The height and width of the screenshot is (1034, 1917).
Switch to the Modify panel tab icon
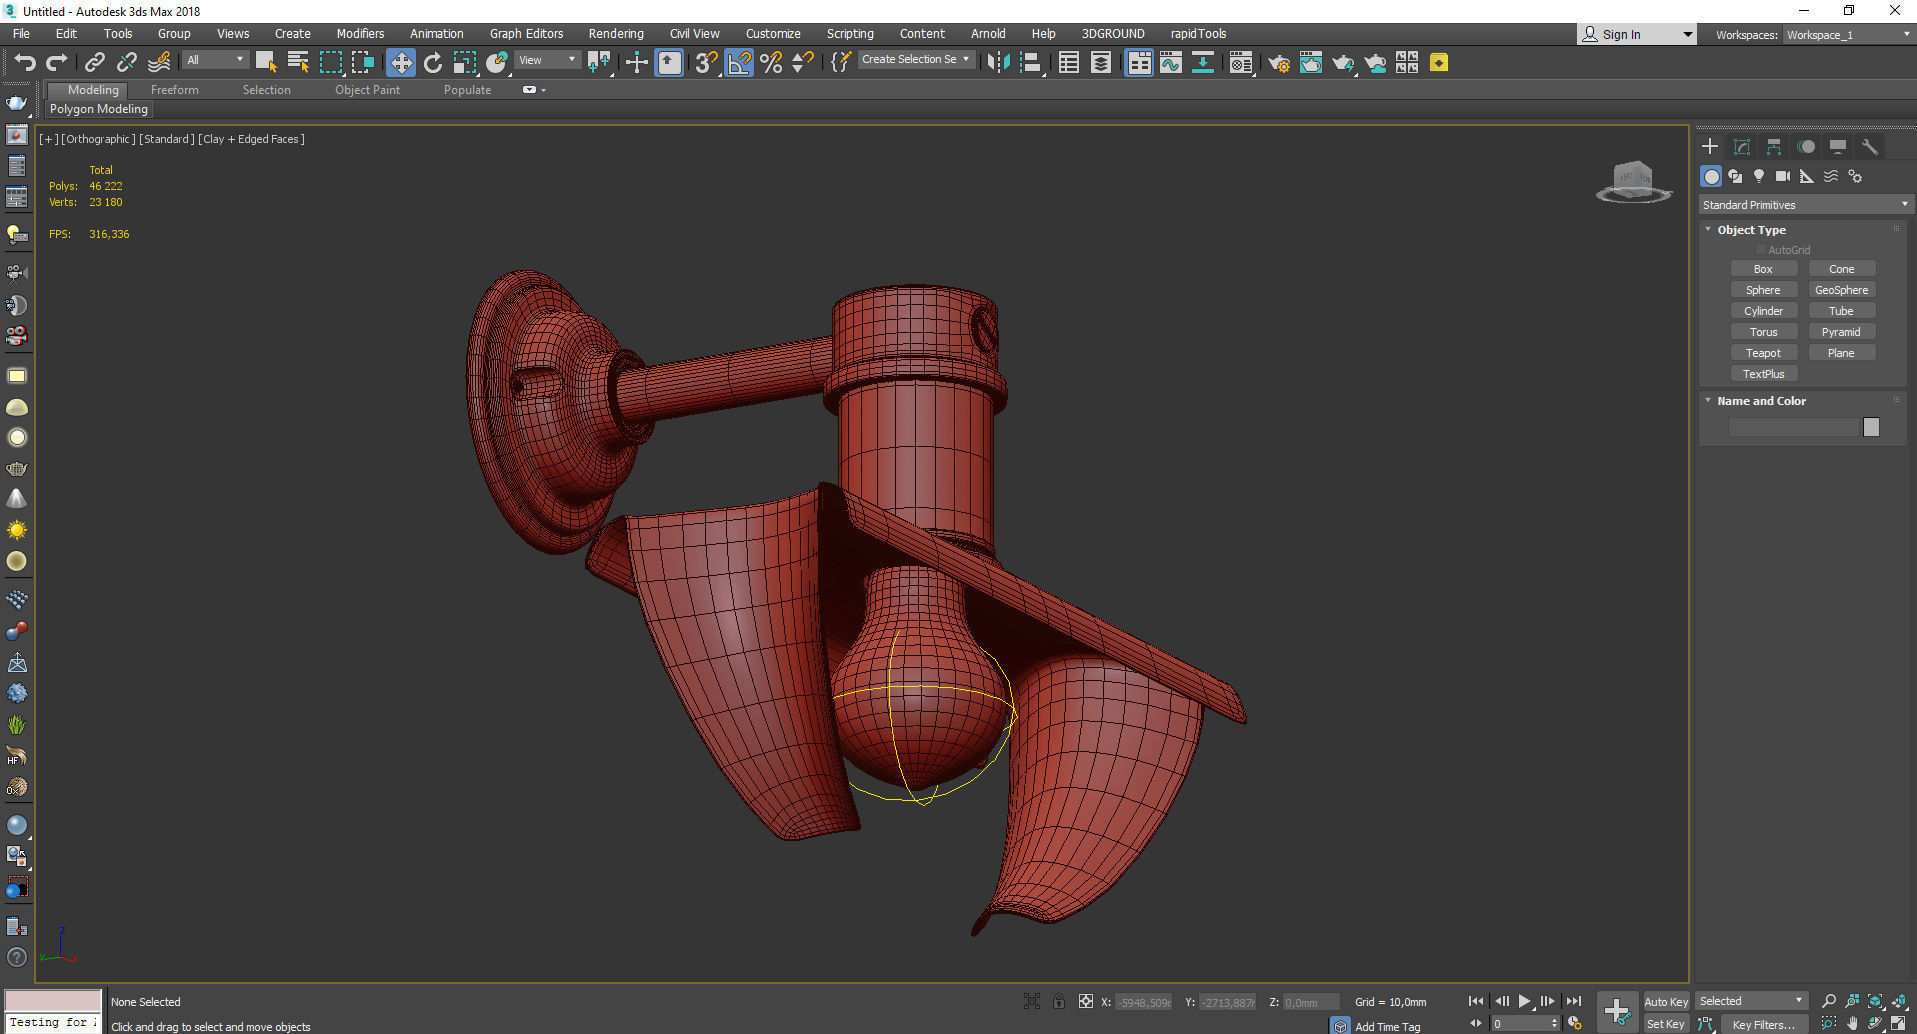click(1741, 146)
